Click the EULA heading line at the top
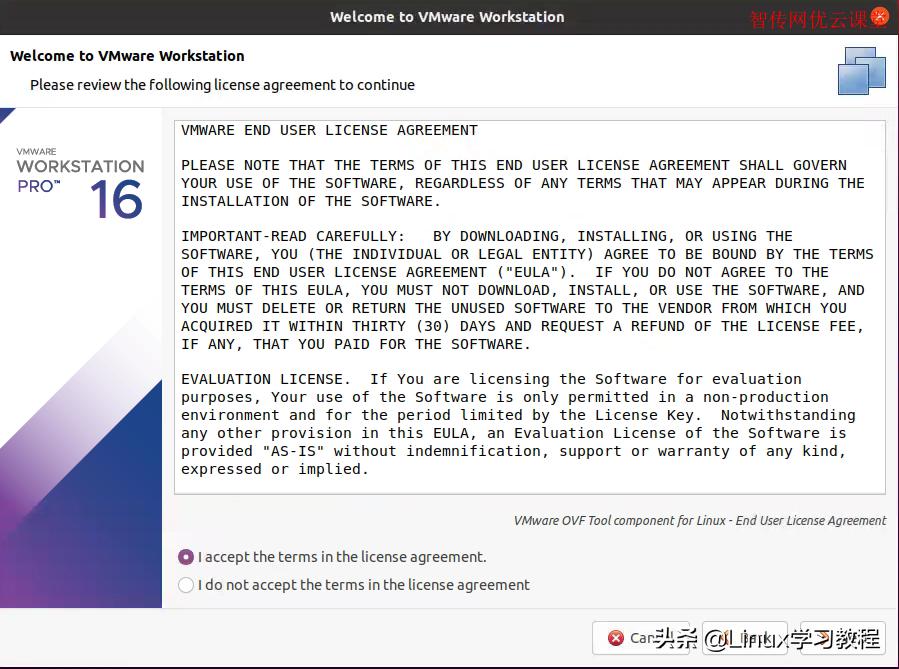This screenshot has height=669, width=899. (330, 129)
